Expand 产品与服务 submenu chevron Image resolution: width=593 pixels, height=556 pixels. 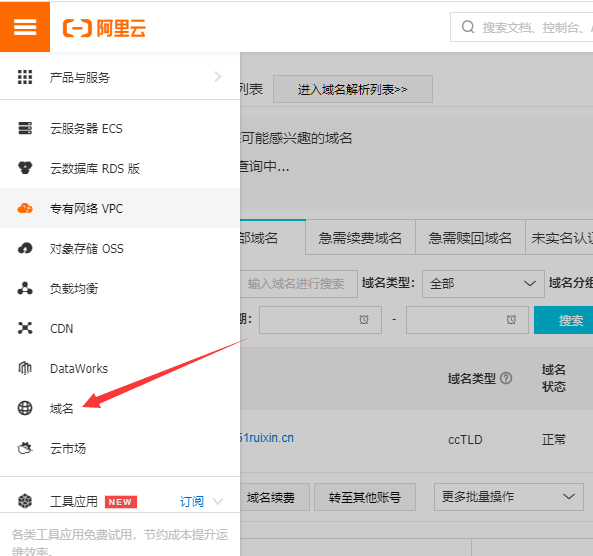pyautogui.click(x=218, y=76)
